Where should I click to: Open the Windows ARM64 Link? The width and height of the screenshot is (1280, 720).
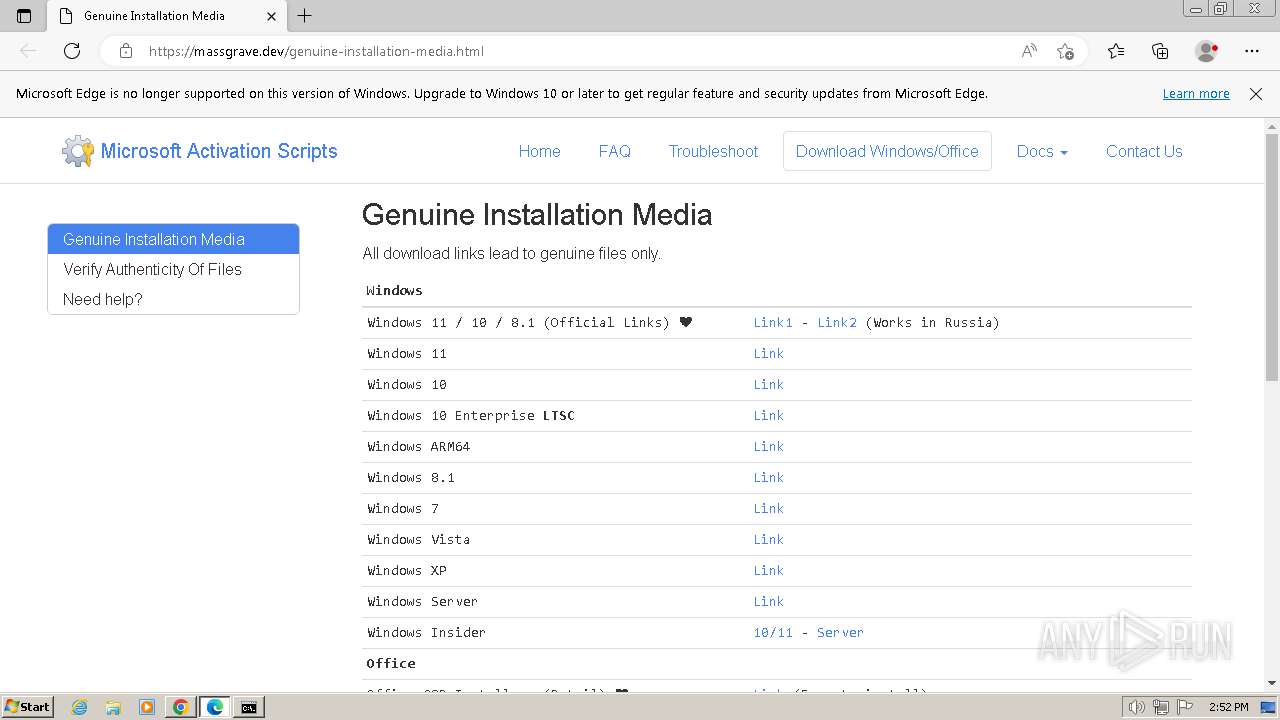tap(768, 446)
